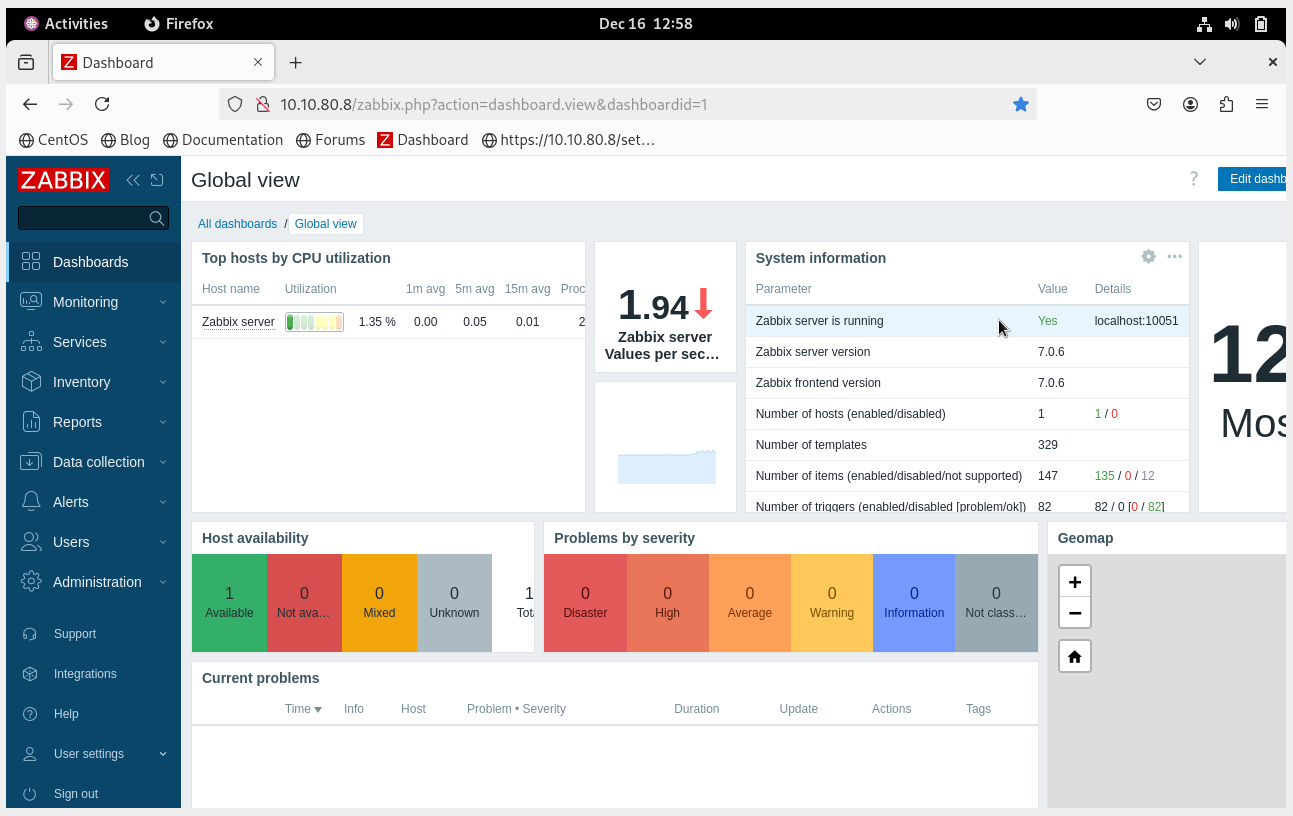
Task: Click the Services hierarchy icon
Action: tap(31, 341)
